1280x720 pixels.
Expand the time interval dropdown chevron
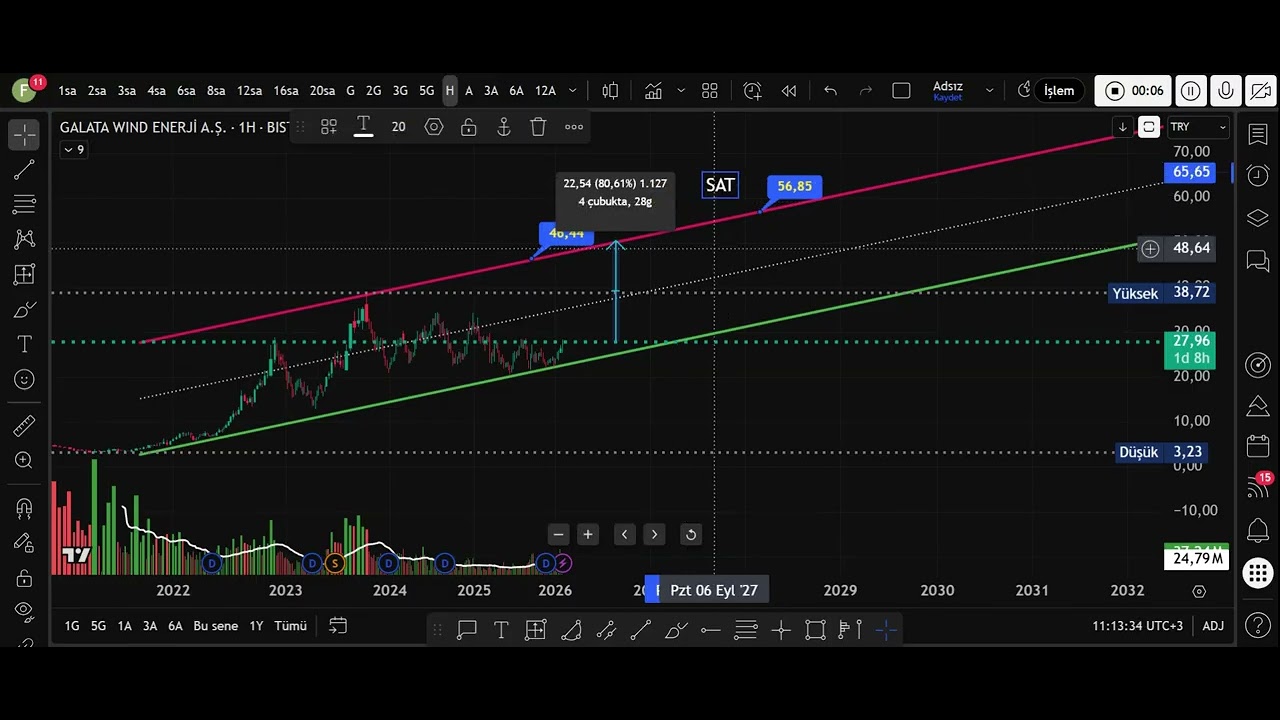click(x=572, y=91)
